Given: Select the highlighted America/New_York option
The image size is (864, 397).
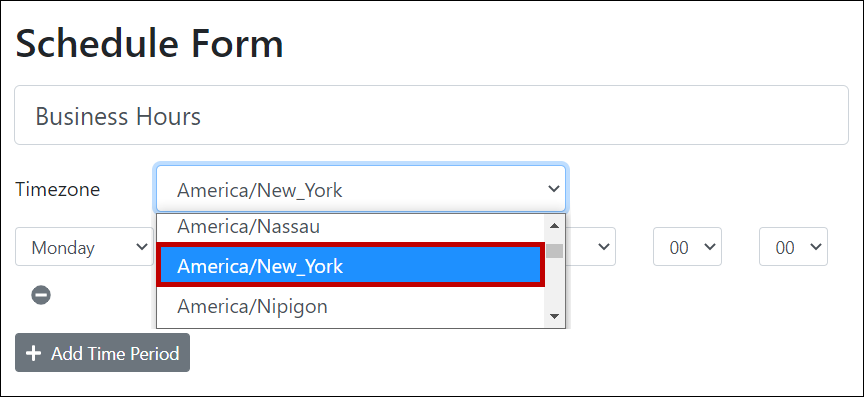Looking at the screenshot, I should tap(351, 266).
